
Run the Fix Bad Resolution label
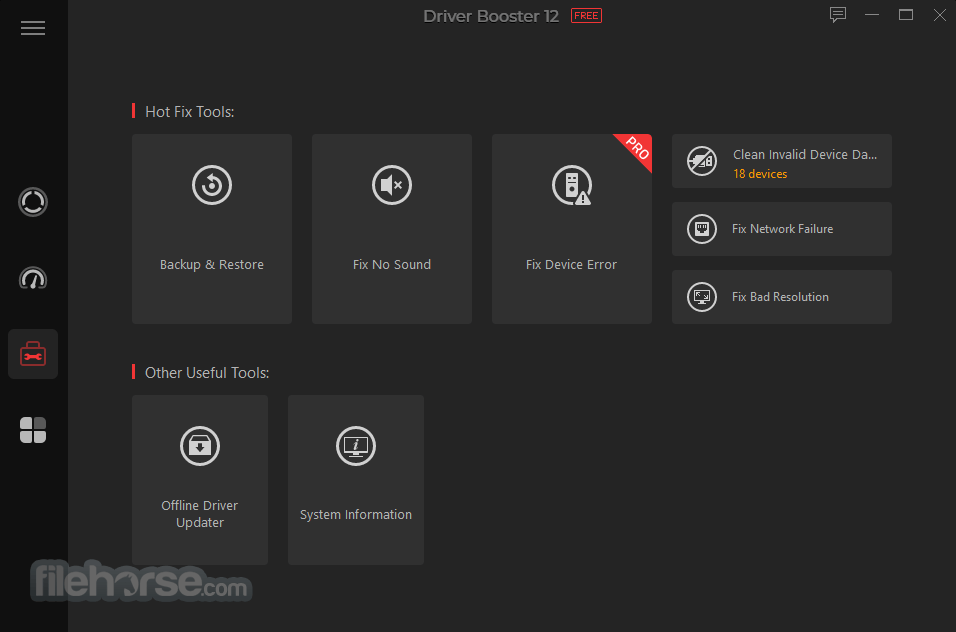coord(780,297)
